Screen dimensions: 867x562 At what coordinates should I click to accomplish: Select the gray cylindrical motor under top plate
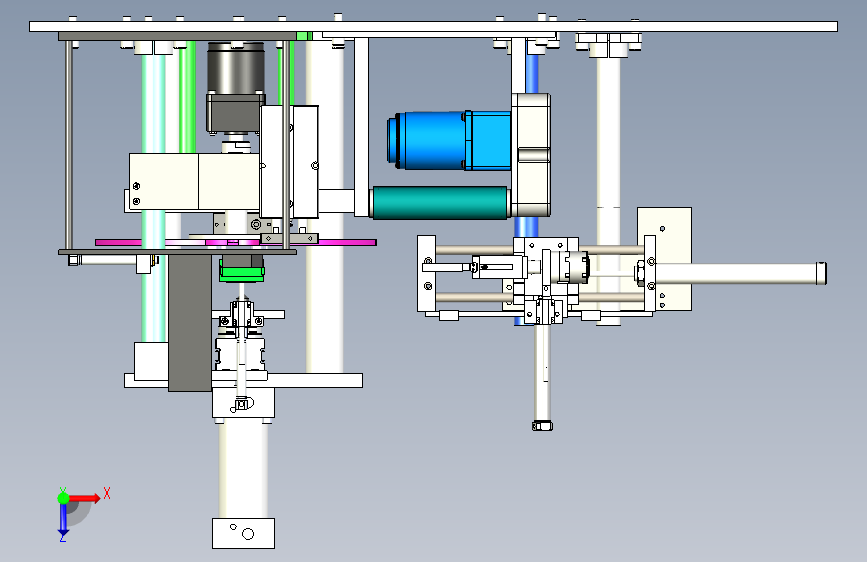point(236,67)
